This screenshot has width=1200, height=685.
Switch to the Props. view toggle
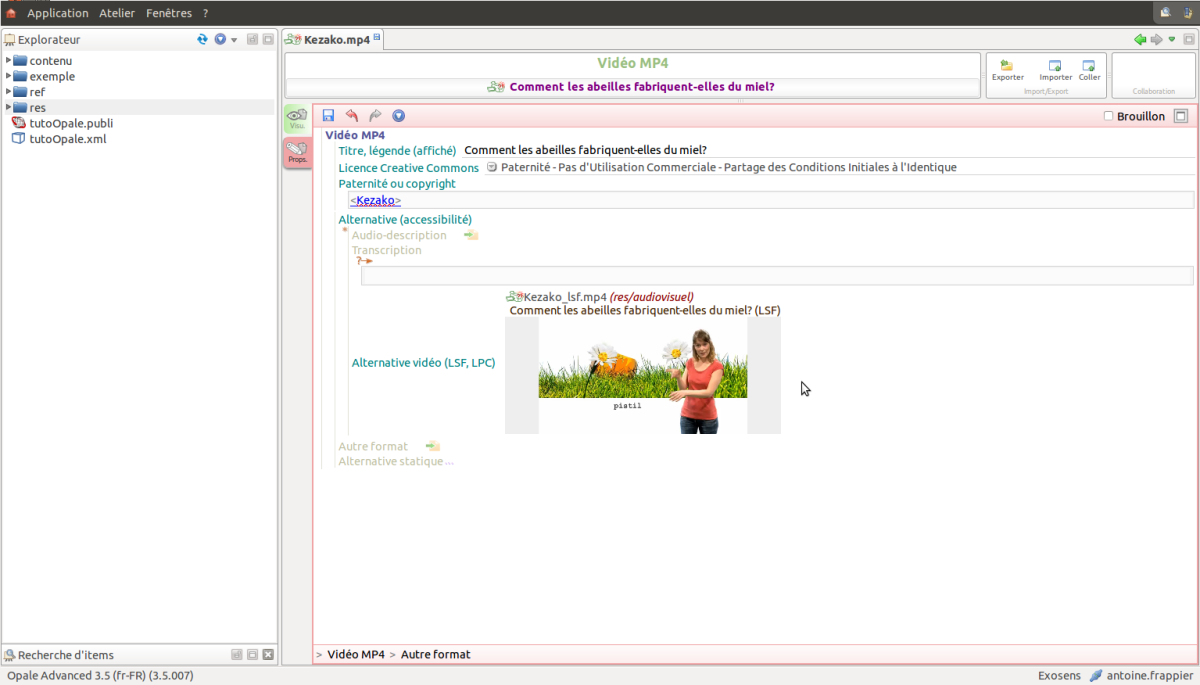(x=297, y=153)
